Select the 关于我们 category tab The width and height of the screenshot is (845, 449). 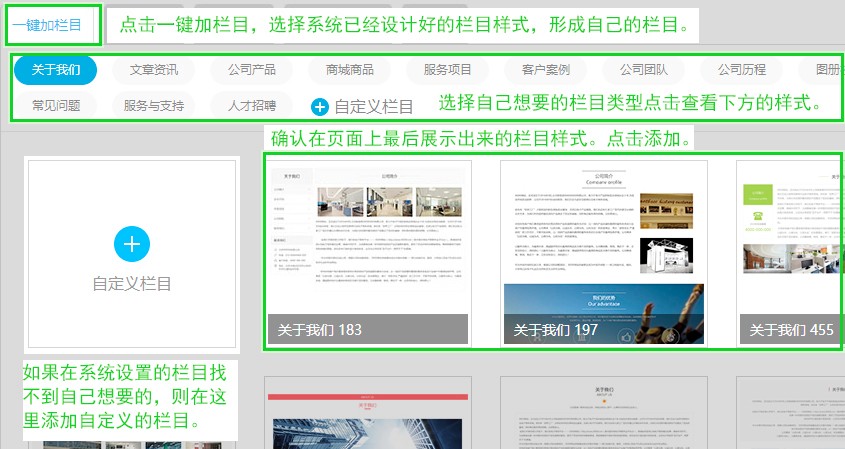point(56,70)
